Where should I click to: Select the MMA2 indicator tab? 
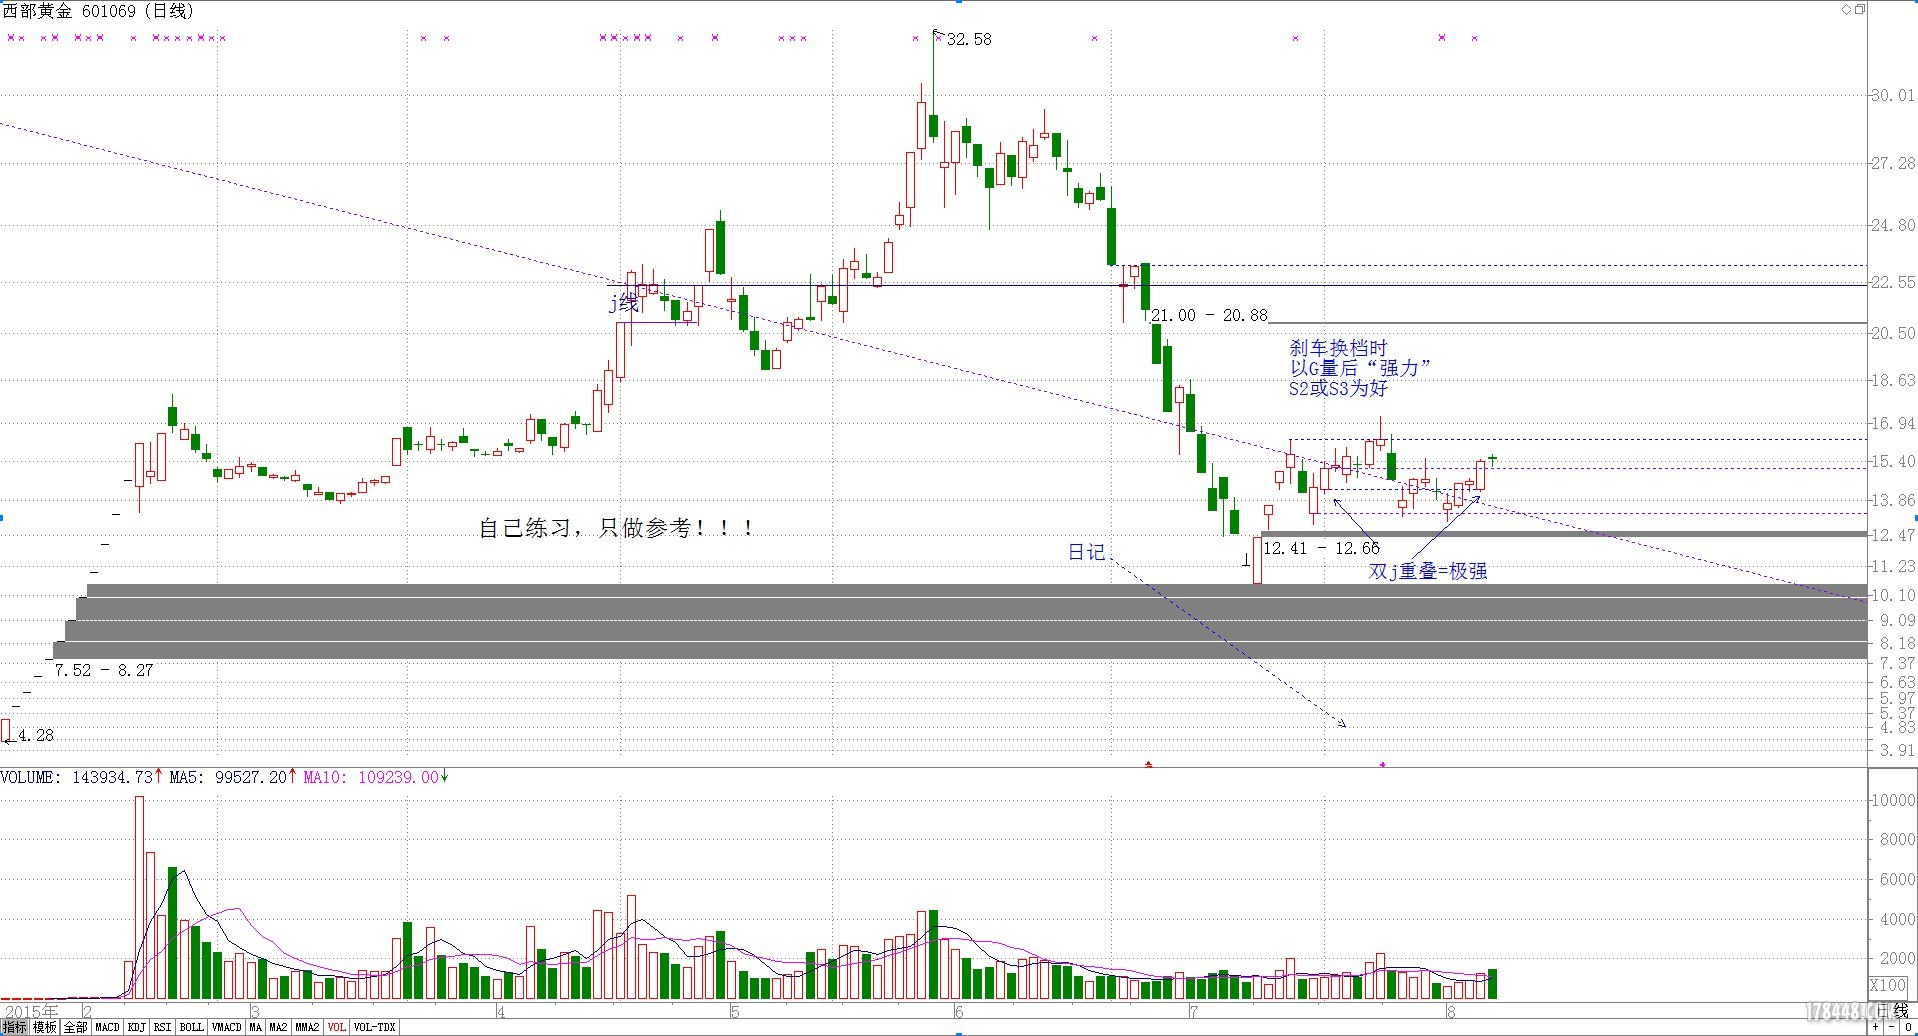[307, 1027]
